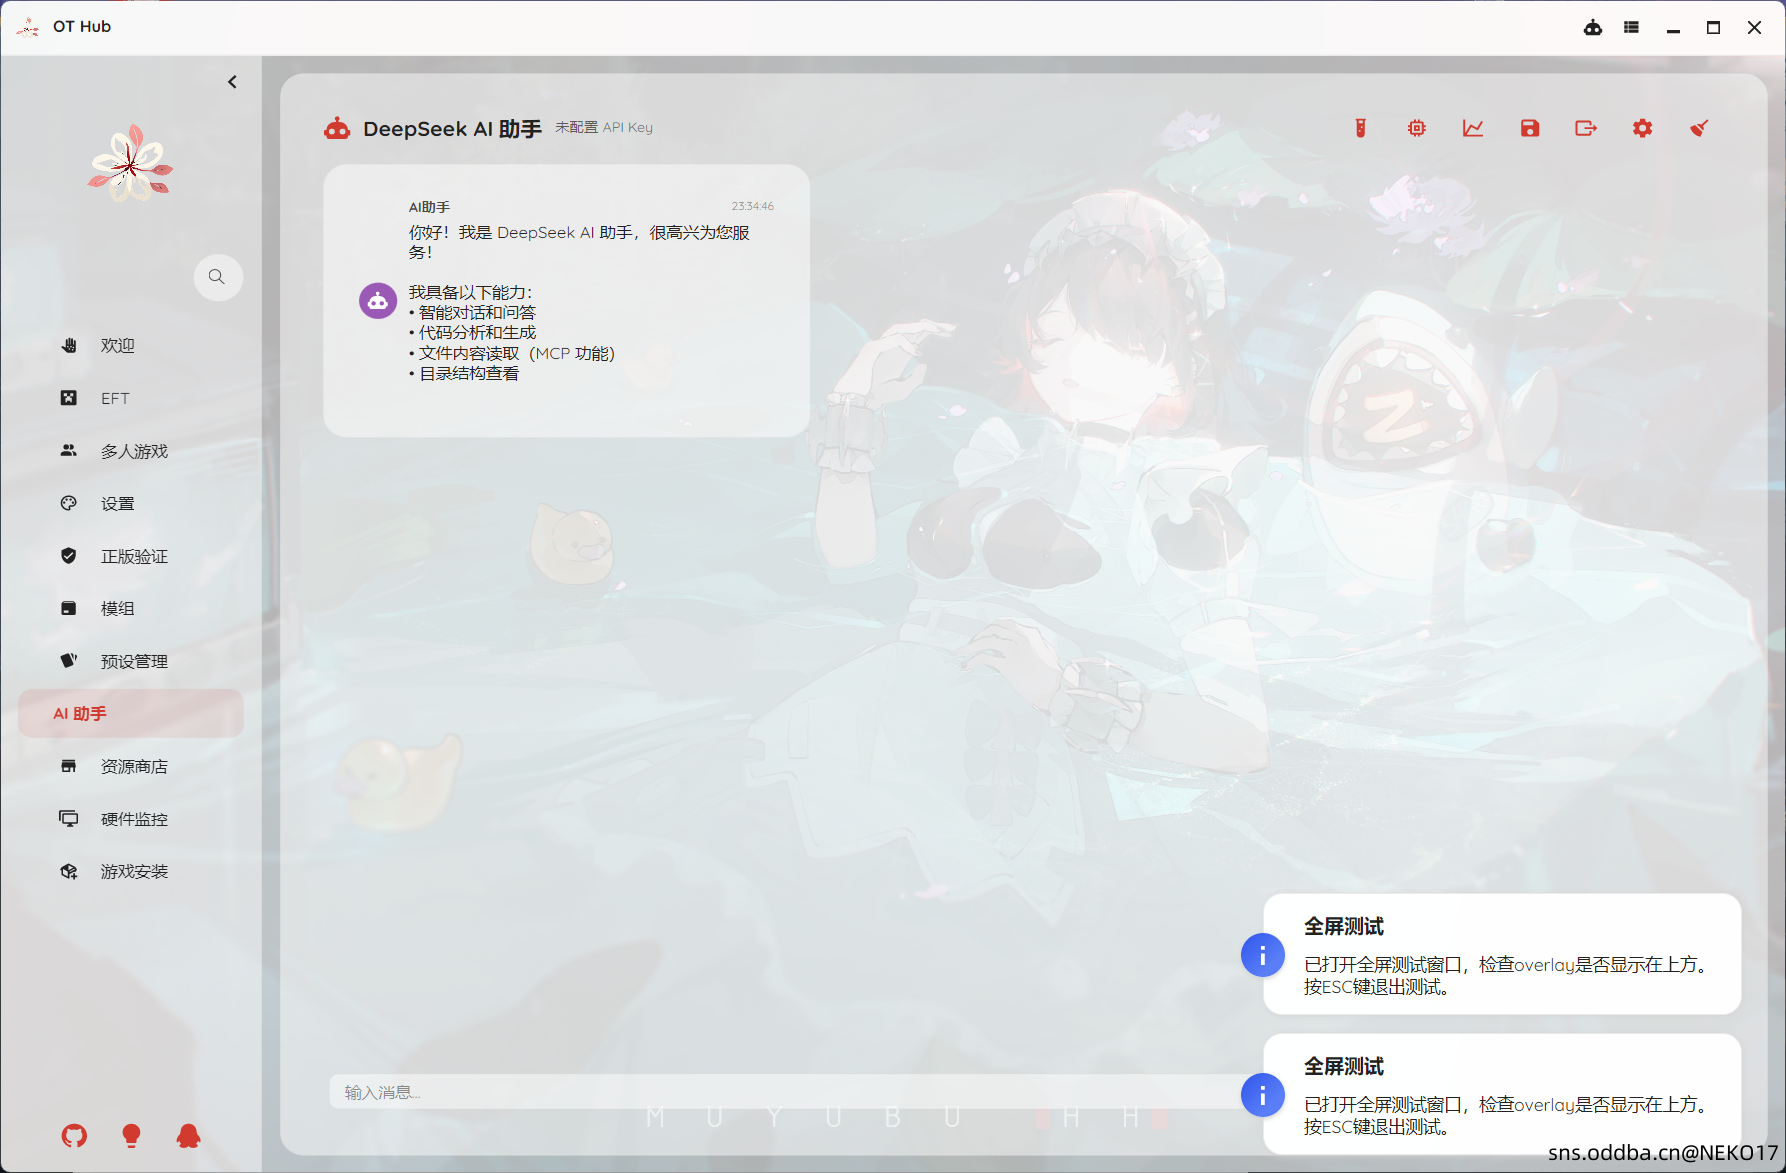This screenshot has width=1786, height=1173.
Task: Save the conversation with floppy disk icon
Action: click(x=1530, y=128)
